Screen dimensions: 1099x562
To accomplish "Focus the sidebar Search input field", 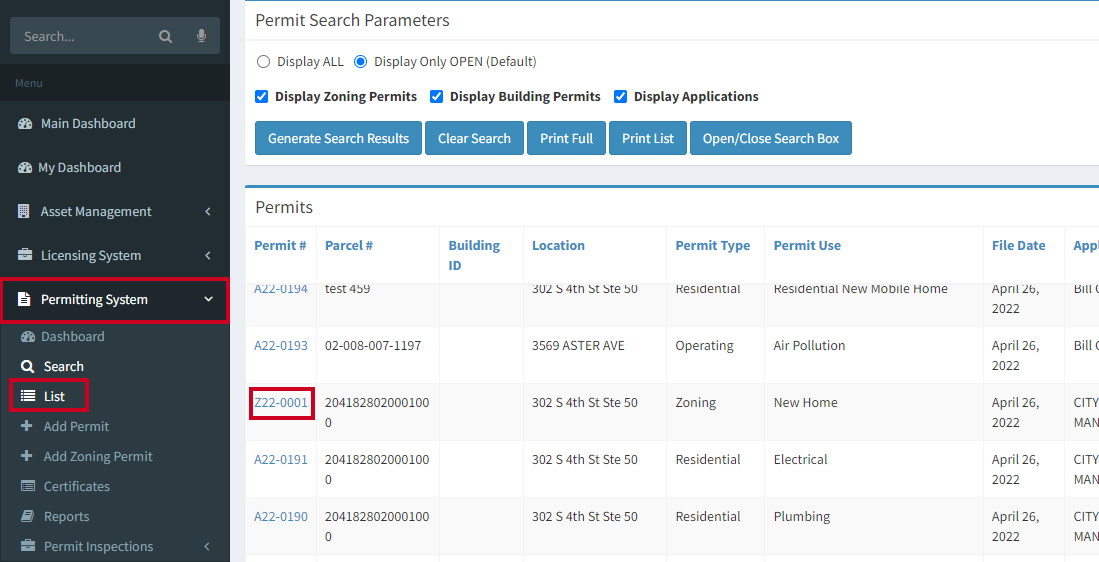I will (84, 36).
